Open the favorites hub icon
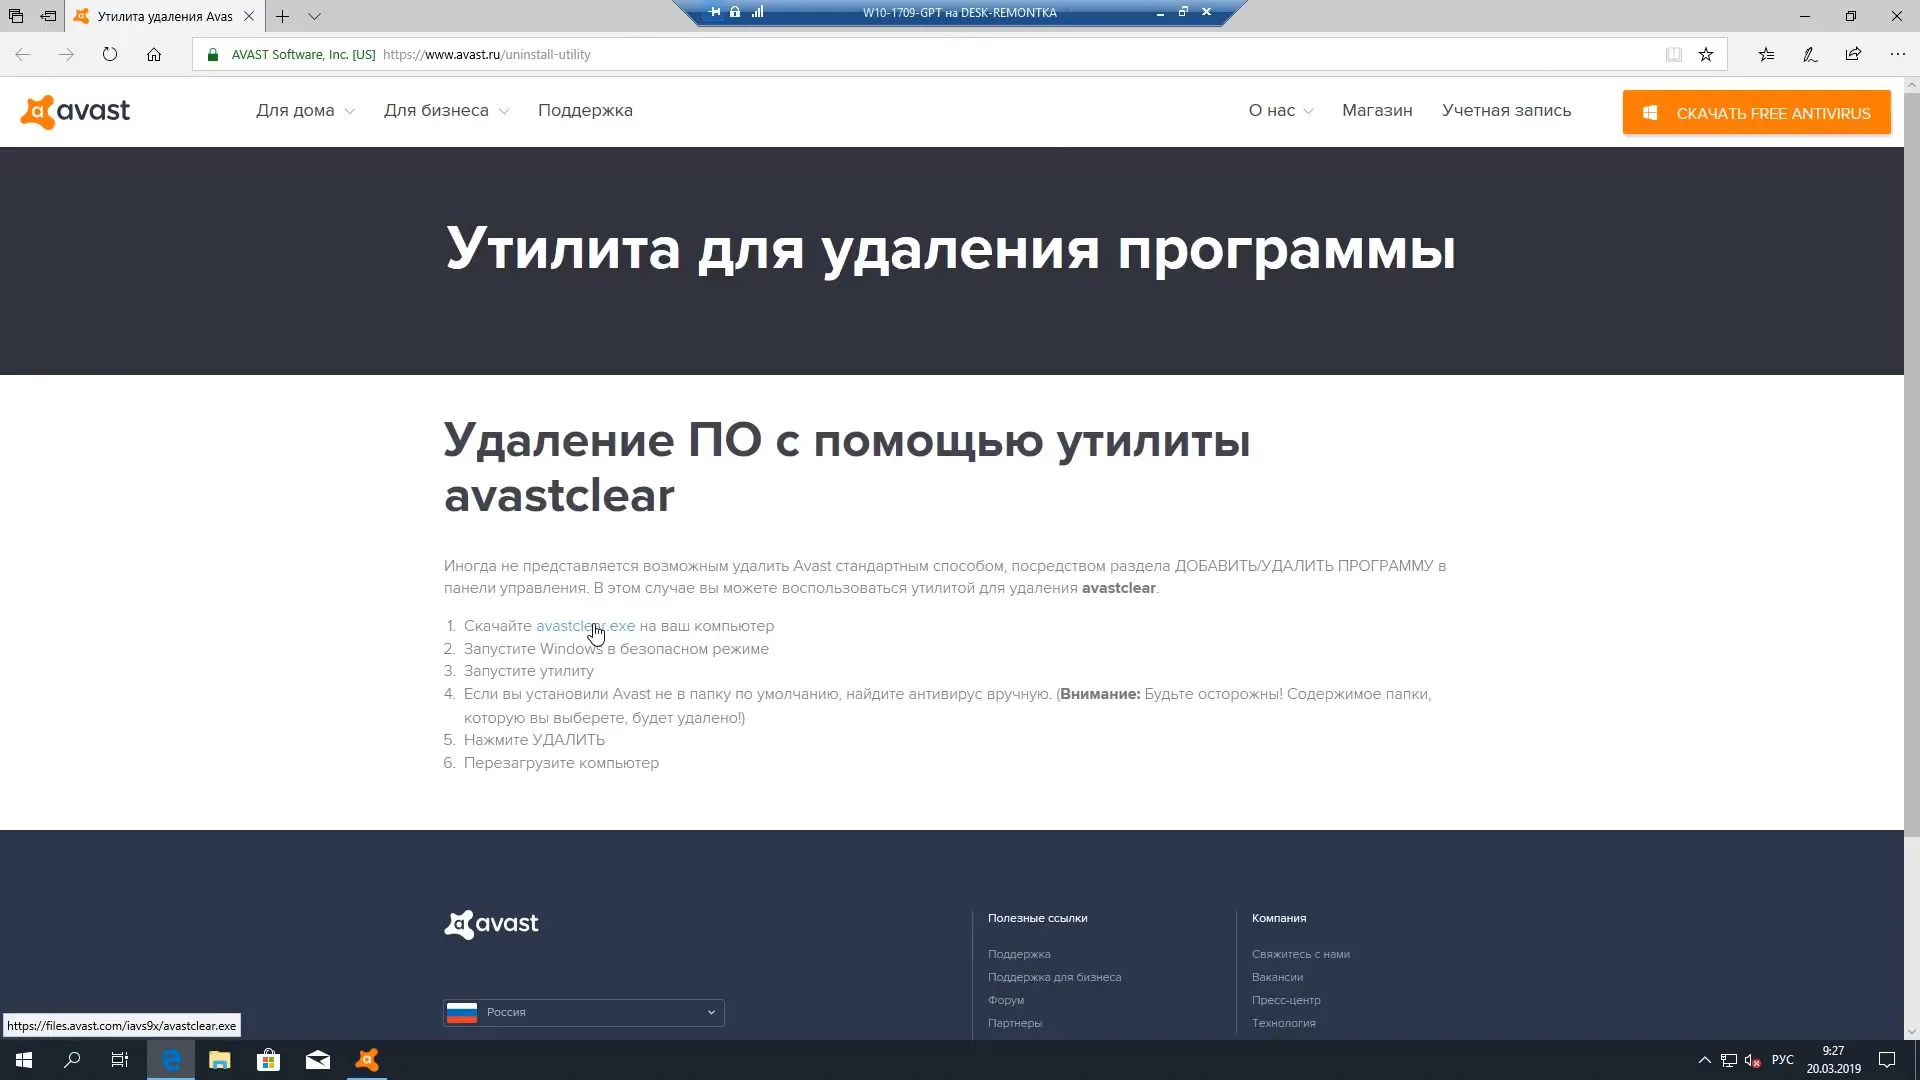Screen dimensions: 1920x1080 click(1766, 55)
